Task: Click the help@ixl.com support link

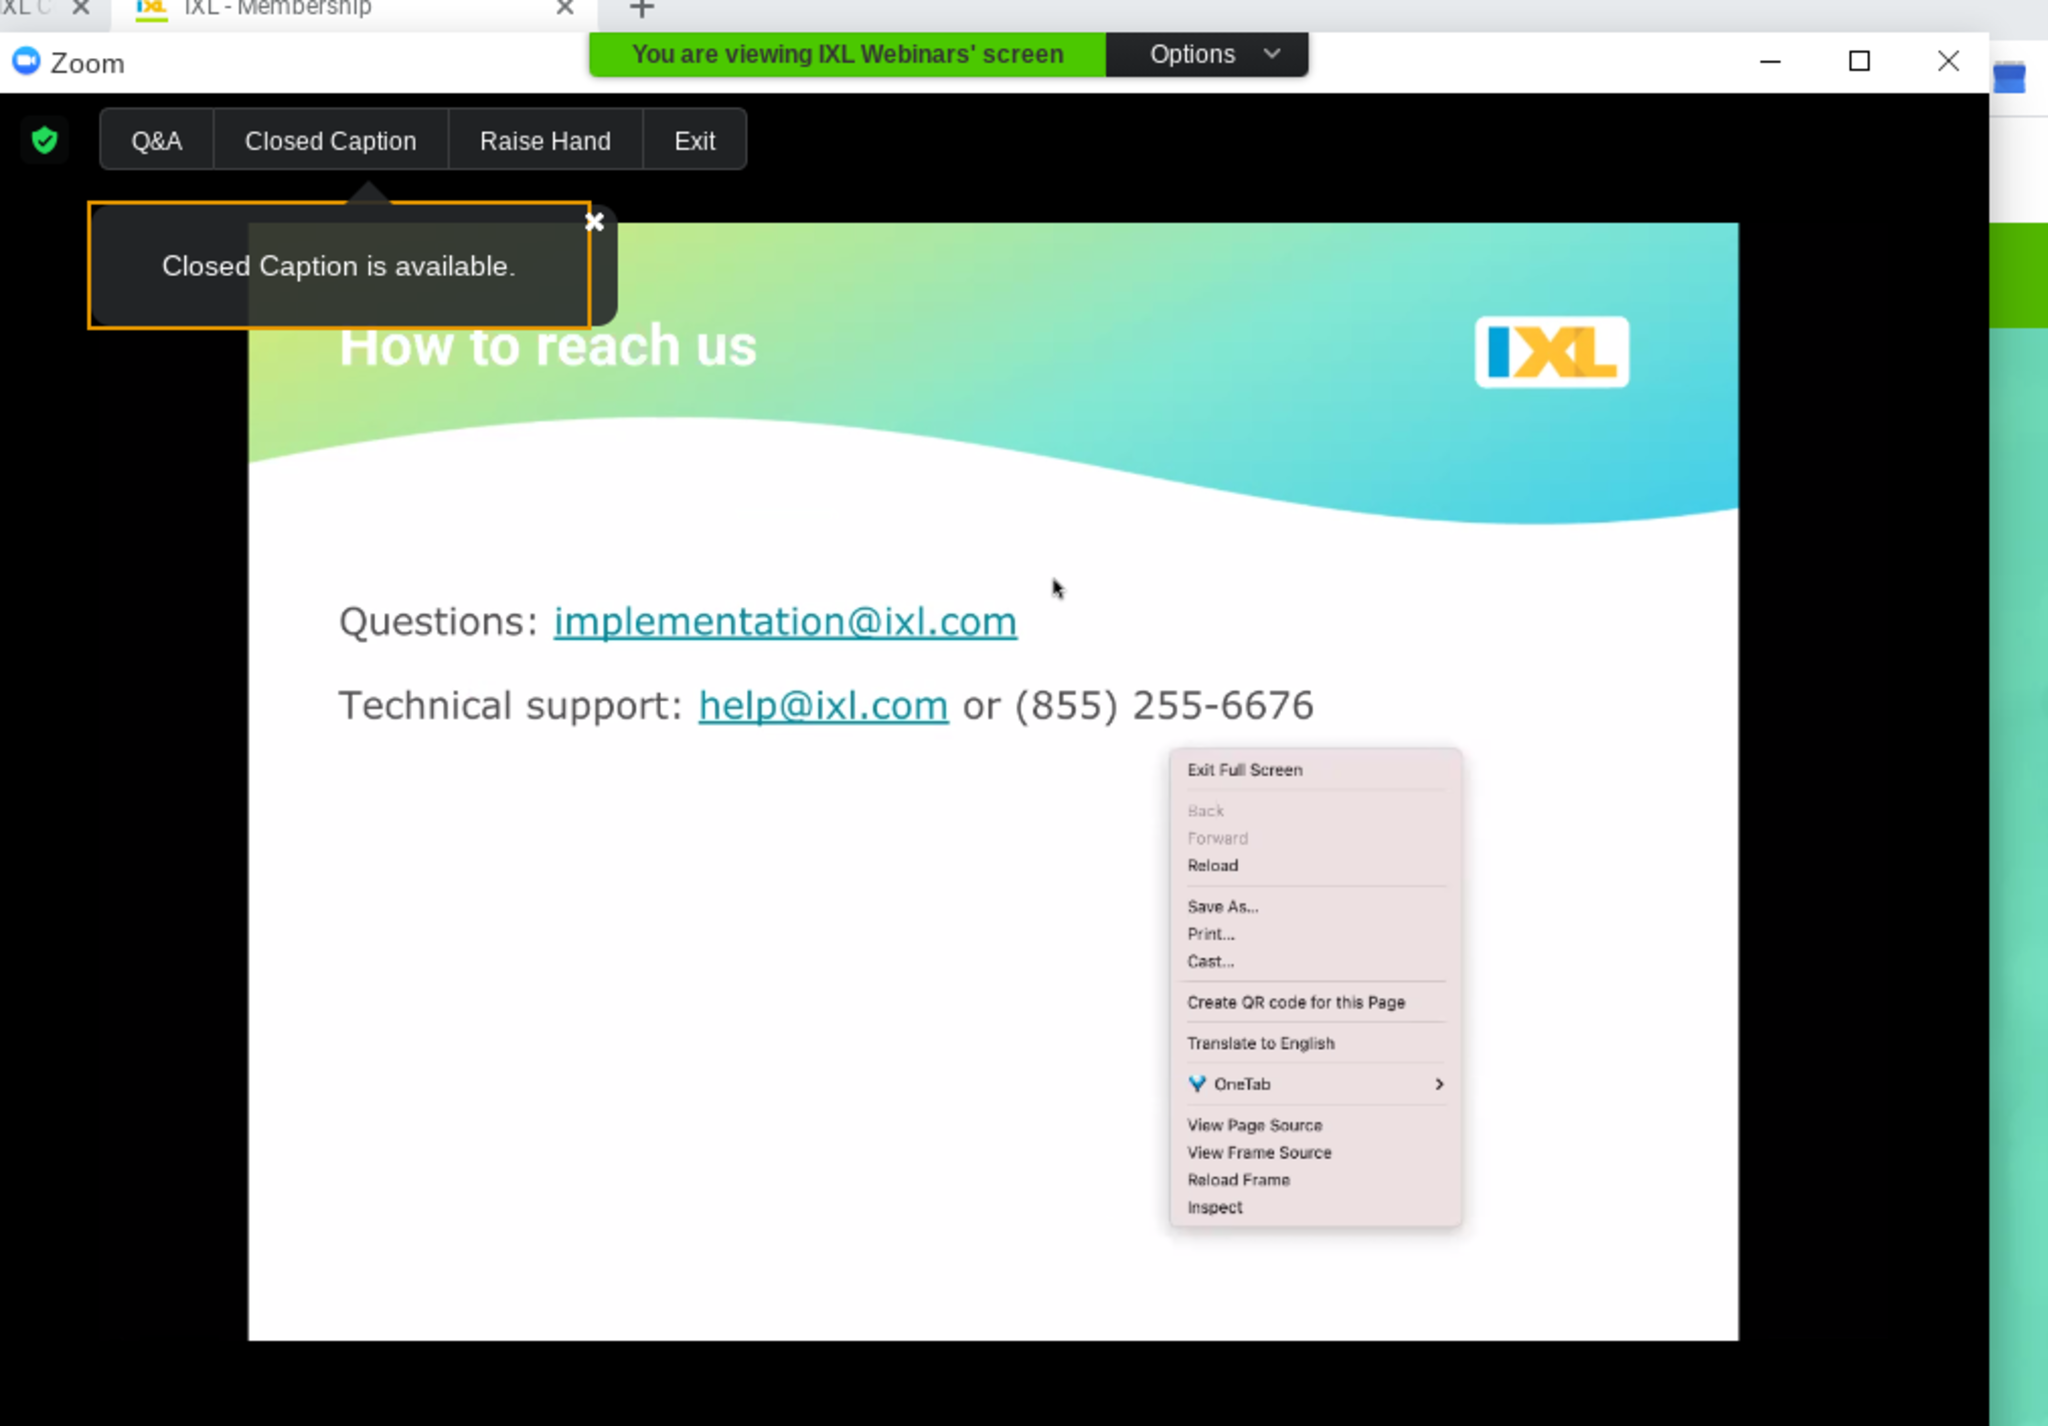Action: (823, 706)
